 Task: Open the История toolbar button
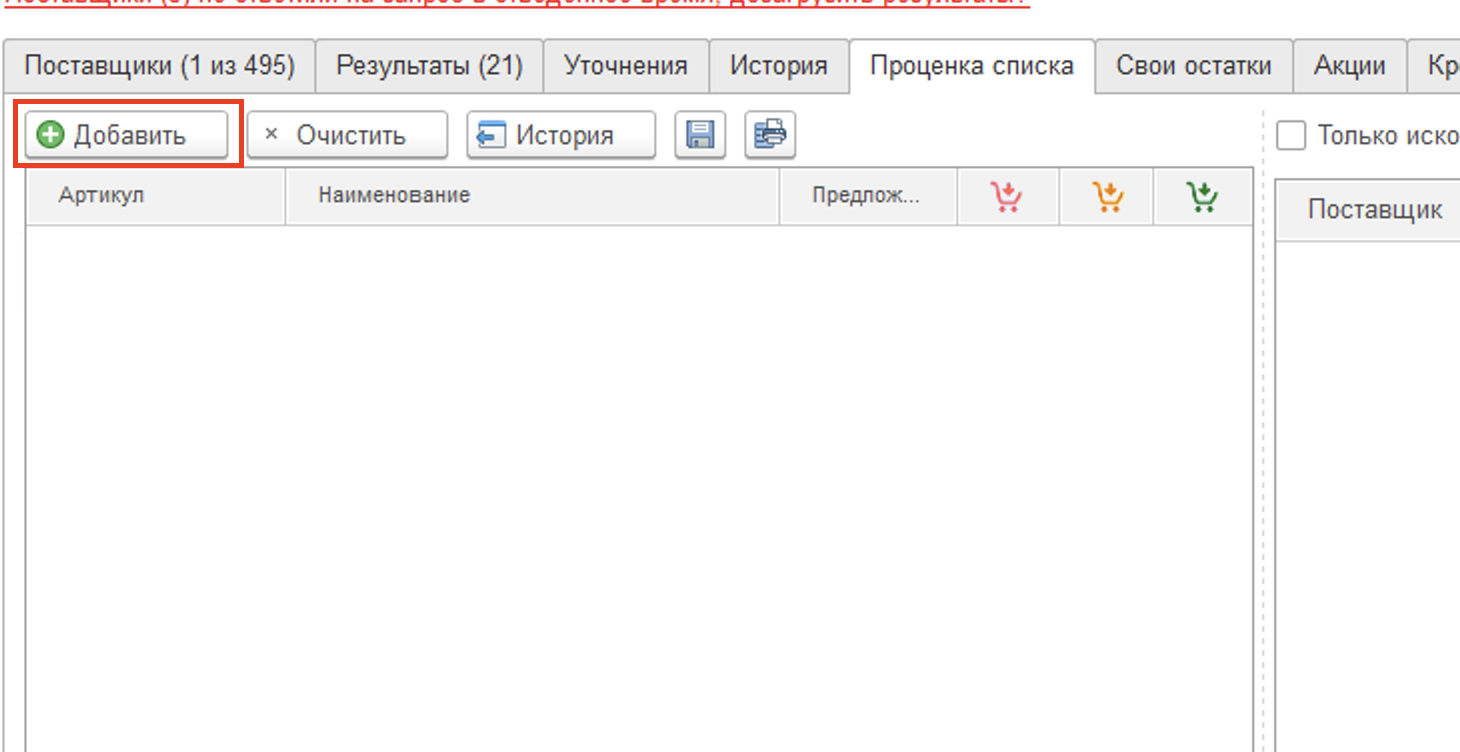click(x=561, y=135)
